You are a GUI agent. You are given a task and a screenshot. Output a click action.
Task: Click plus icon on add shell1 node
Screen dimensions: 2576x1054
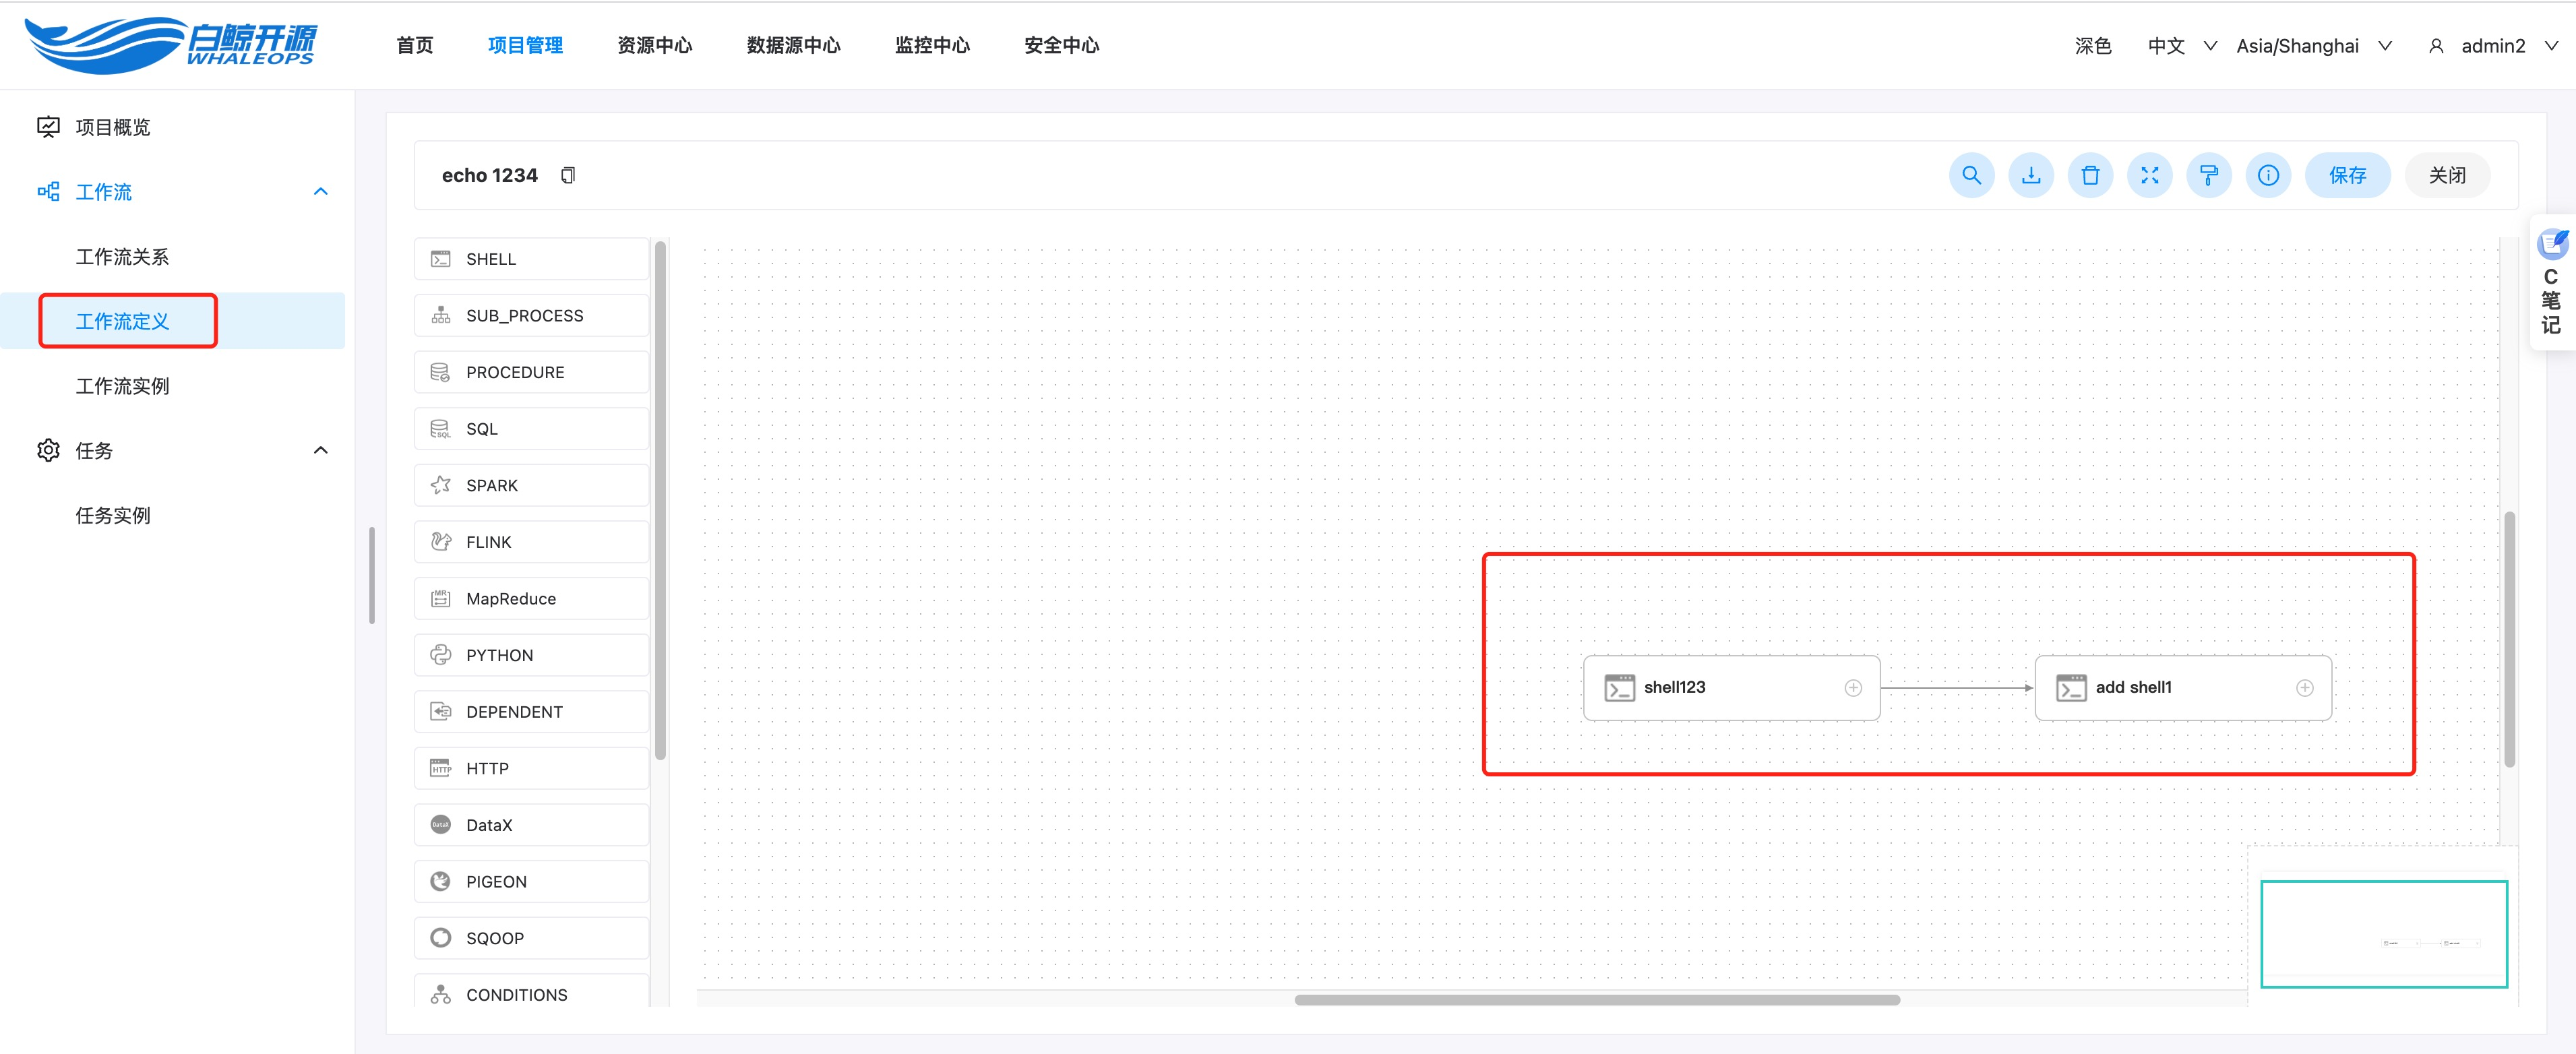point(2304,687)
